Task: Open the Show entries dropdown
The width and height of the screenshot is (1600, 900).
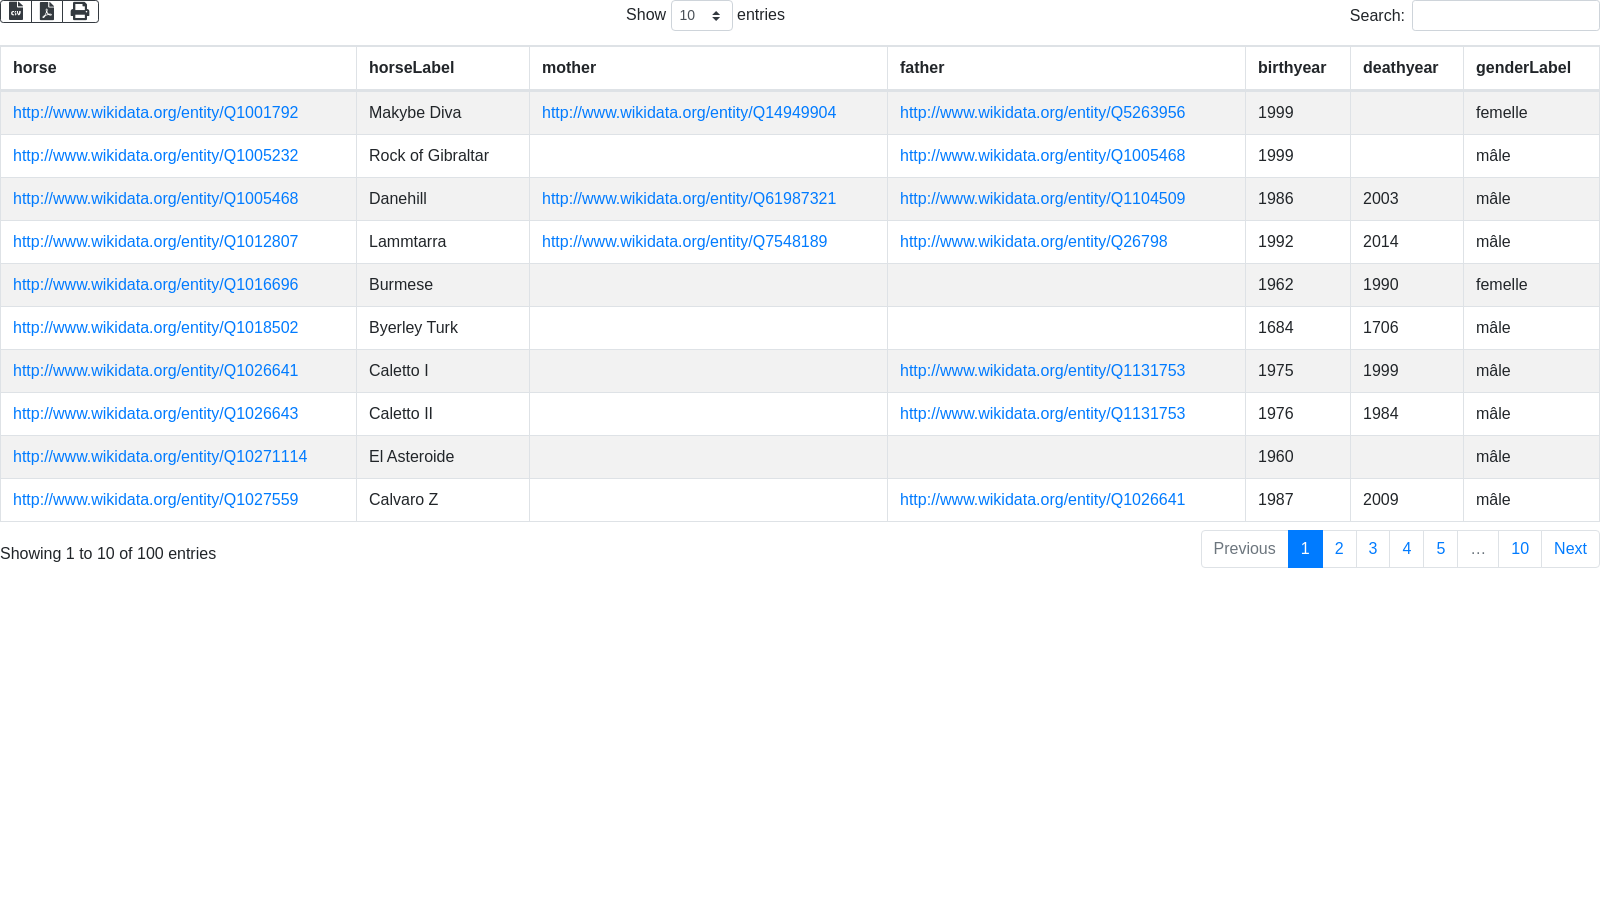Action: coord(701,15)
